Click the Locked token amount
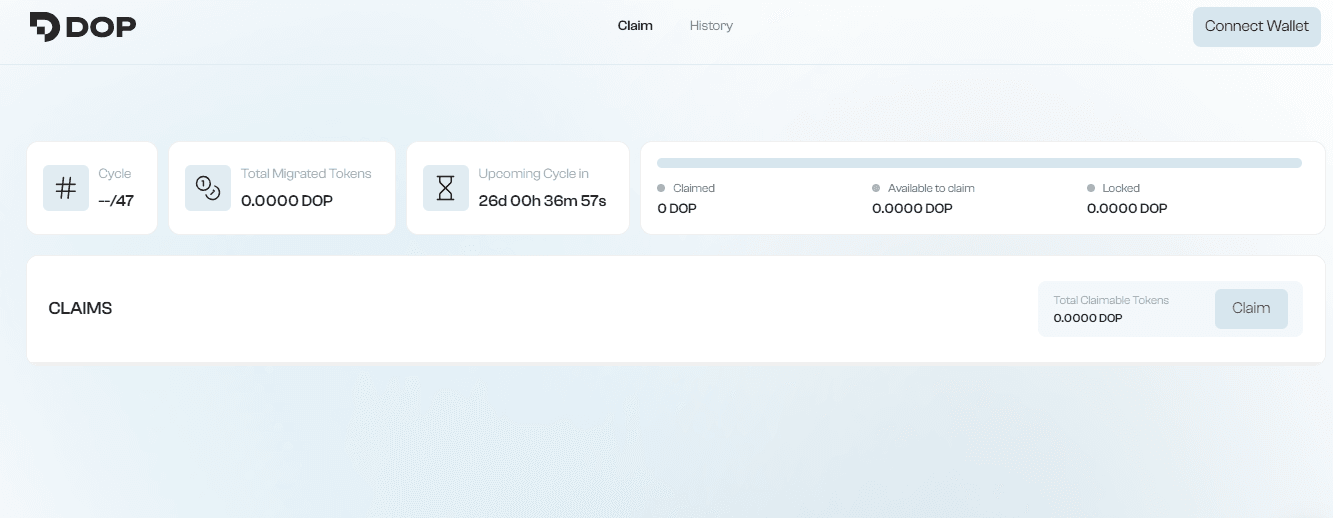Screen dimensions: 1333x518 1127,209
